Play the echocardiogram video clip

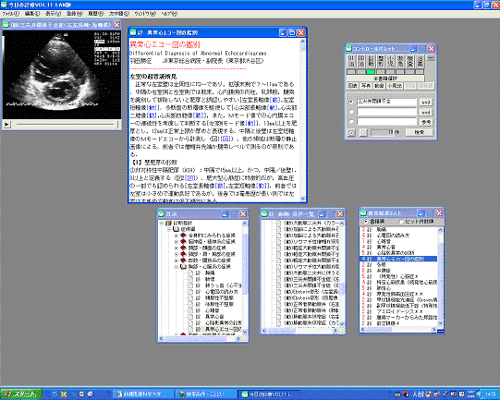pos(7,124)
